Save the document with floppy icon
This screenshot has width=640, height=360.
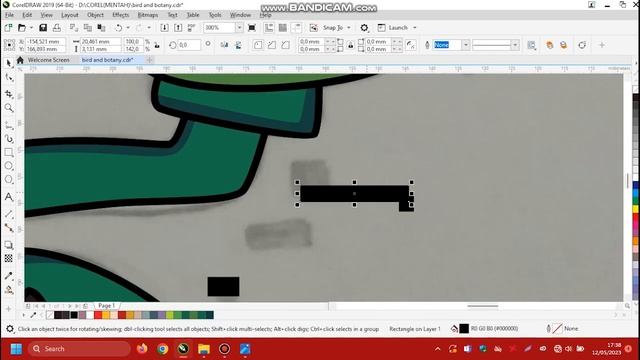(x=43, y=28)
